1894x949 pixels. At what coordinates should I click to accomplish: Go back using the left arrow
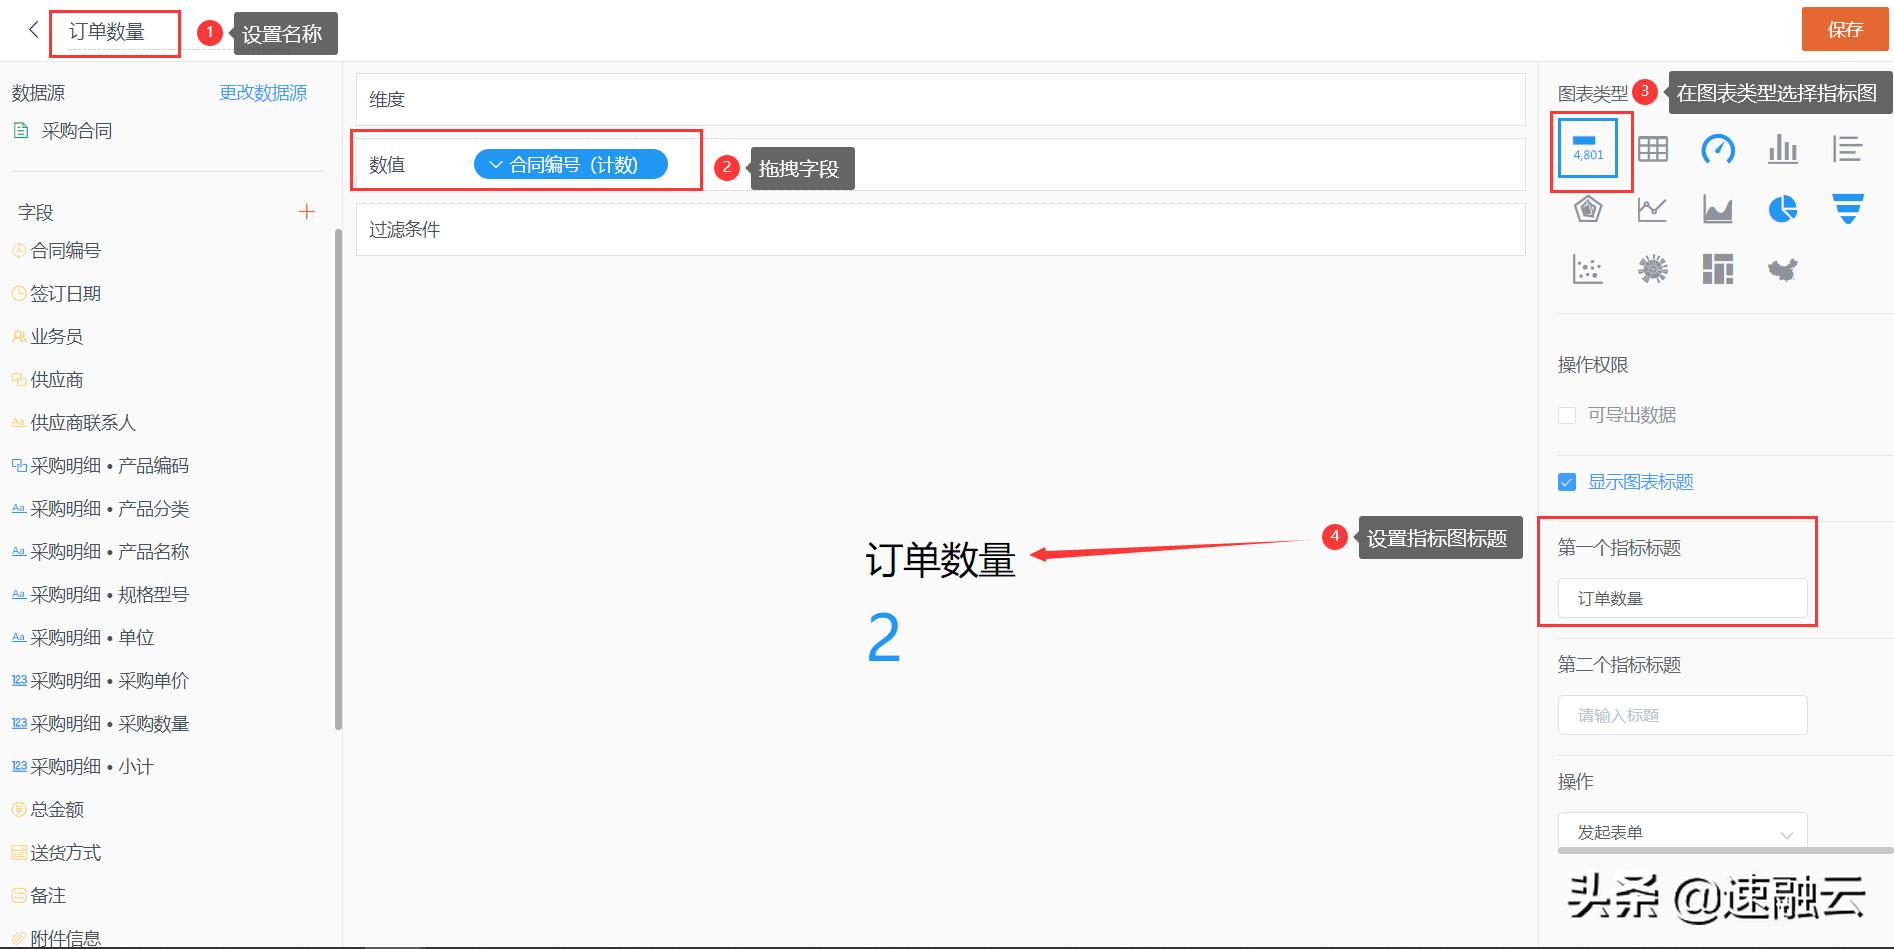click(x=33, y=30)
